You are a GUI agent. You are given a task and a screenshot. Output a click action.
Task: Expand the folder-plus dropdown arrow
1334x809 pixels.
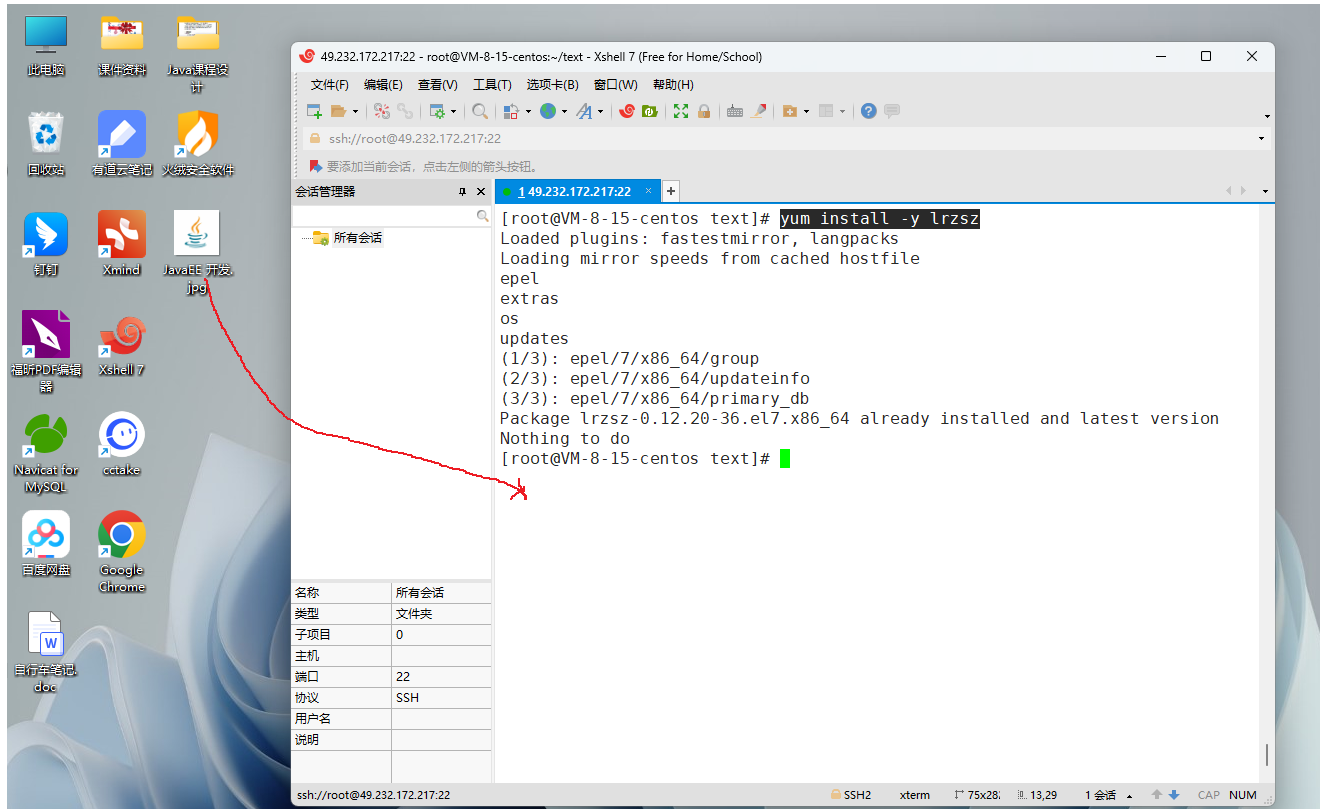[806, 112]
